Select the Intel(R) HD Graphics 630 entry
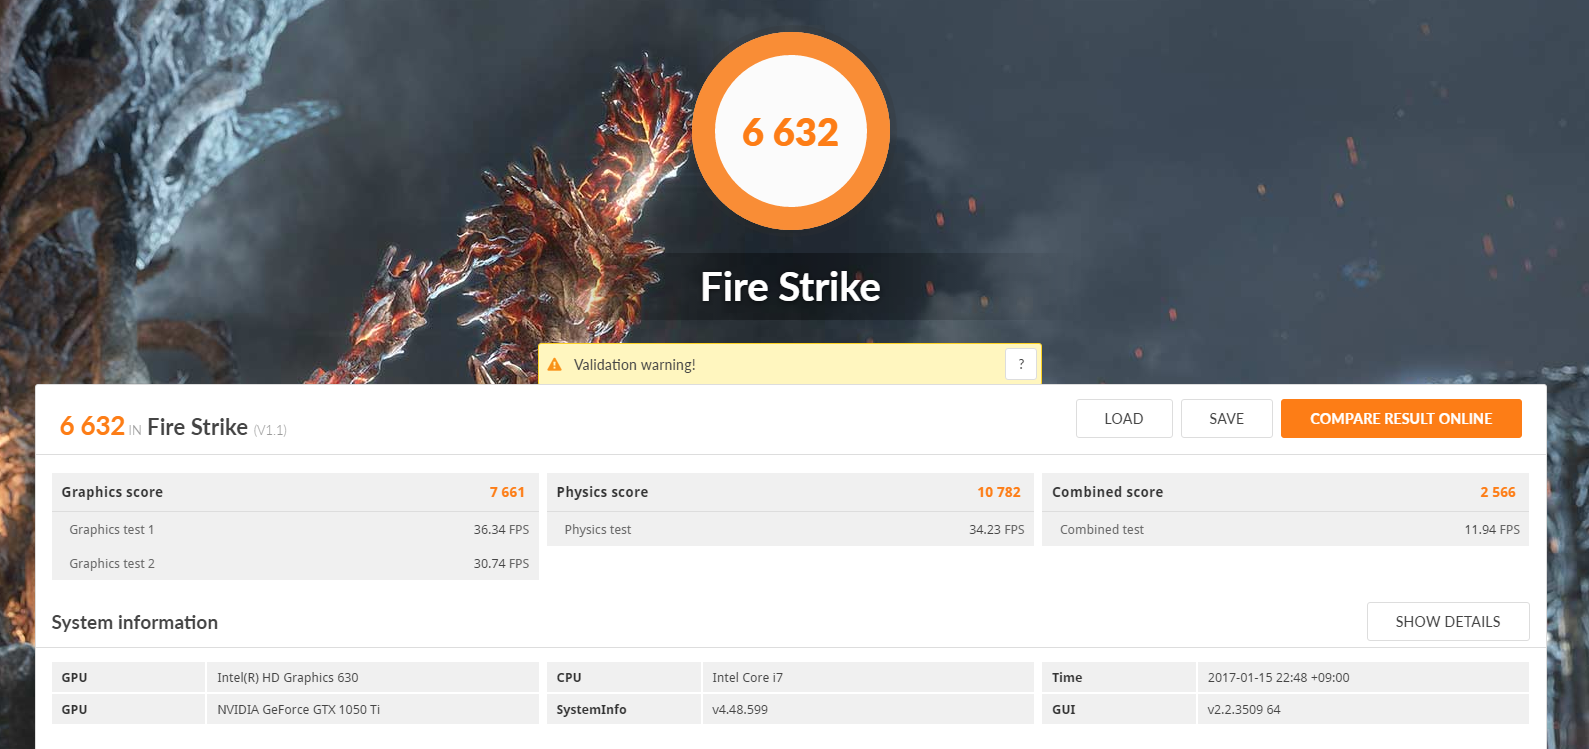The image size is (1589, 749). click(x=287, y=678)
